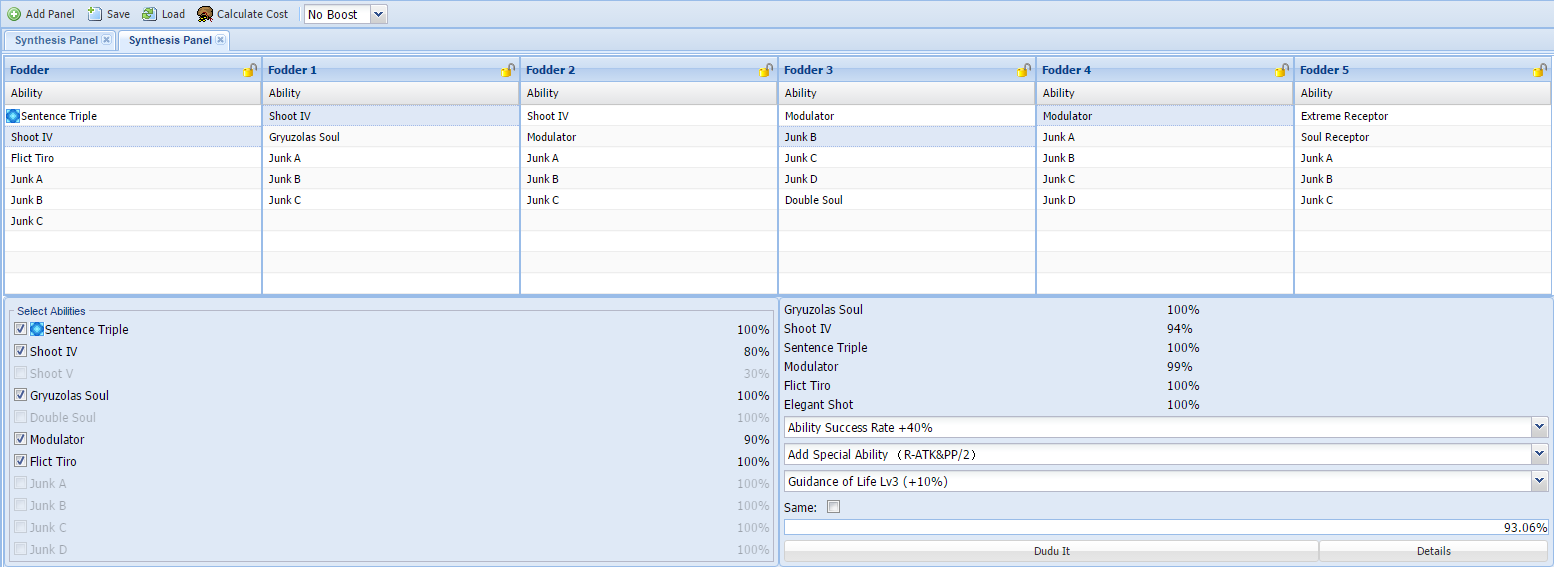
Task: Click the Load icon in toolbar
Action: tap(149, 14)
